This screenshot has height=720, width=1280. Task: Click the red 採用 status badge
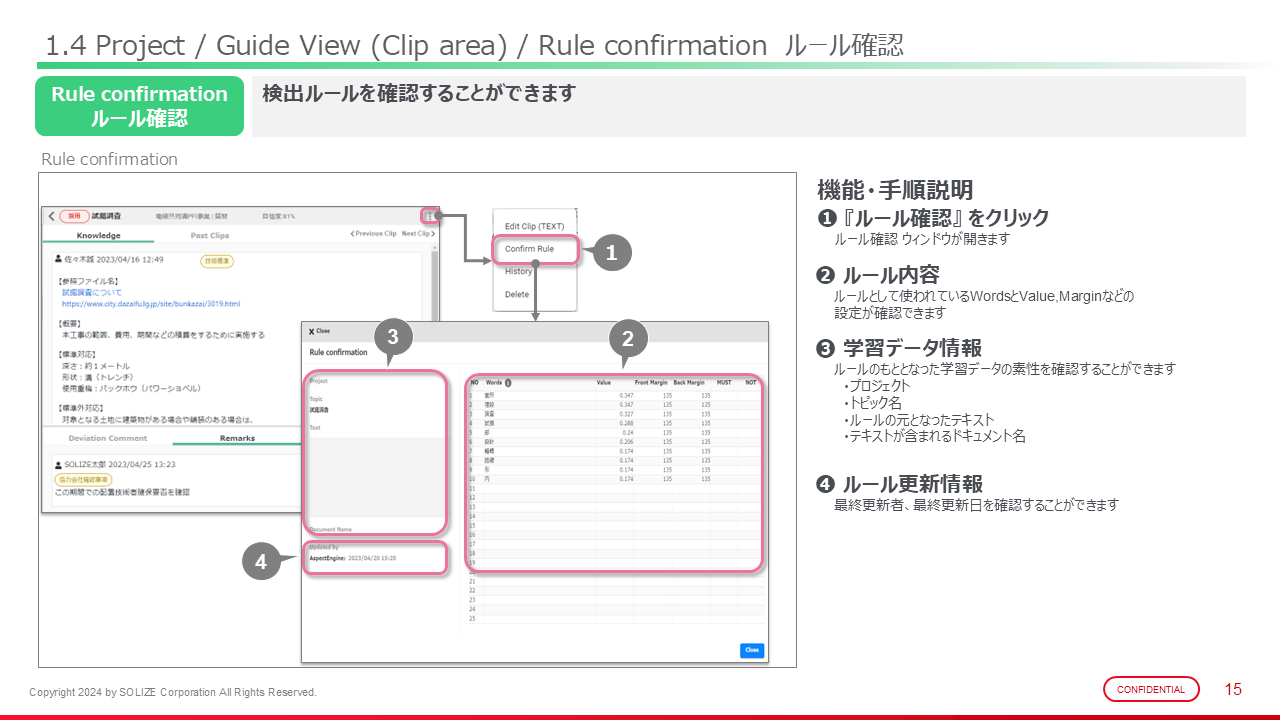tap(74, 216)
